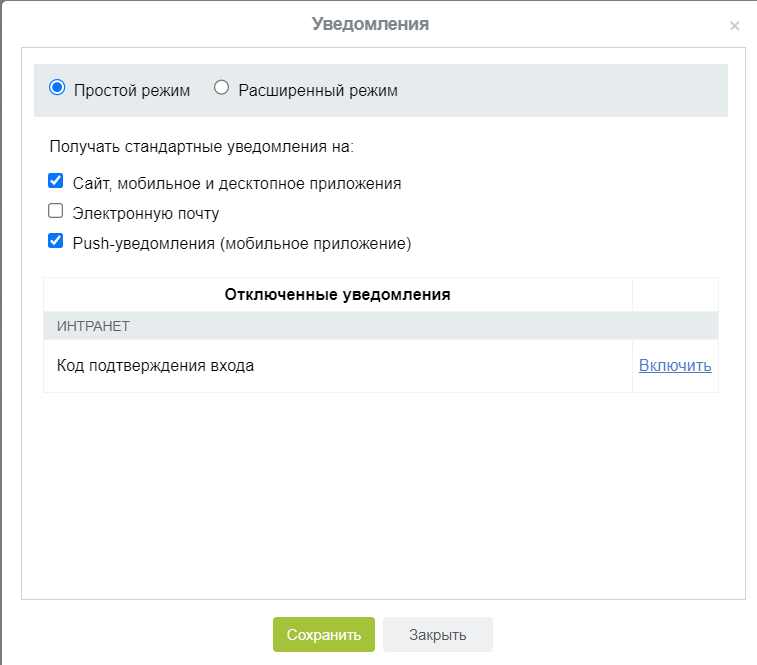Switch to the Расширенный режим radio button
757x665 pixels.
[222, 88]
